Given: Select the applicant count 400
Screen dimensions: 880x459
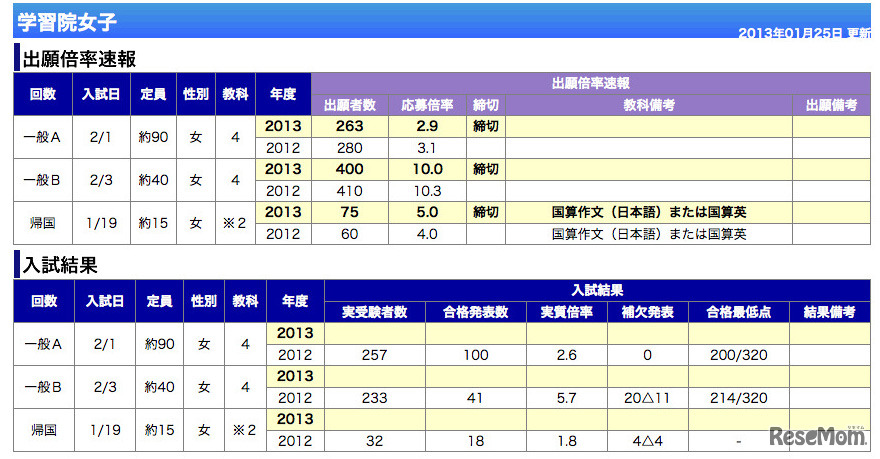Looking at the screenshot, I should click(x=350, y=169).
